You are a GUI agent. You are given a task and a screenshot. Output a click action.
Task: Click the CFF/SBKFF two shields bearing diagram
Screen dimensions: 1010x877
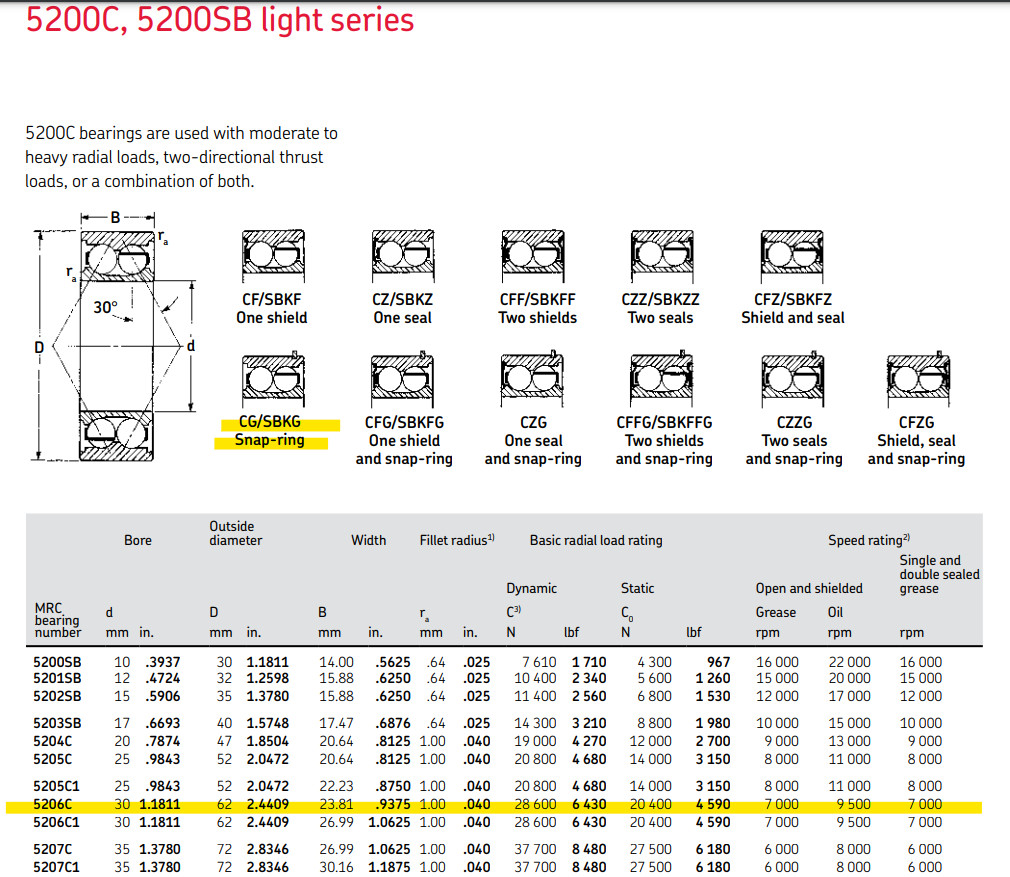tap(533, 256)
